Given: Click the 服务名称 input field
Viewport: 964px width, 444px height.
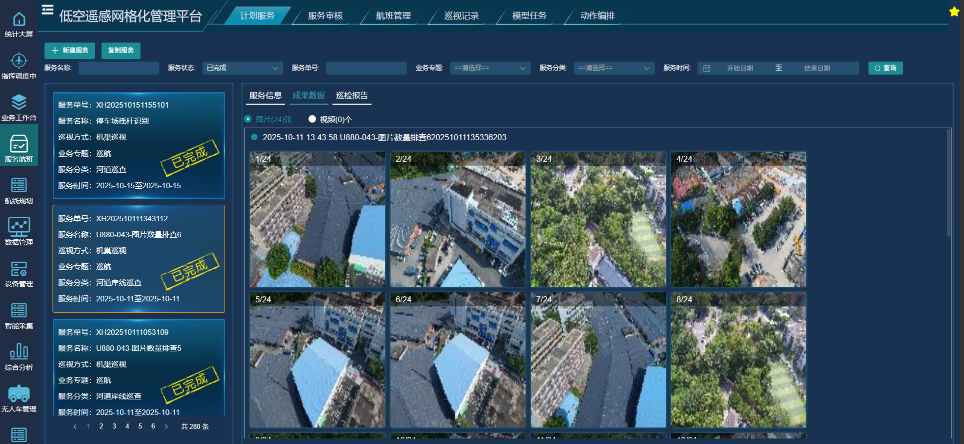Looking at the screenshot, I should pos(118,68).
